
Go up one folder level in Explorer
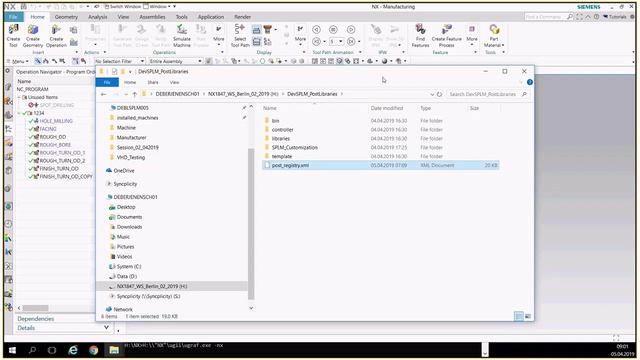(x=134, y=94)
